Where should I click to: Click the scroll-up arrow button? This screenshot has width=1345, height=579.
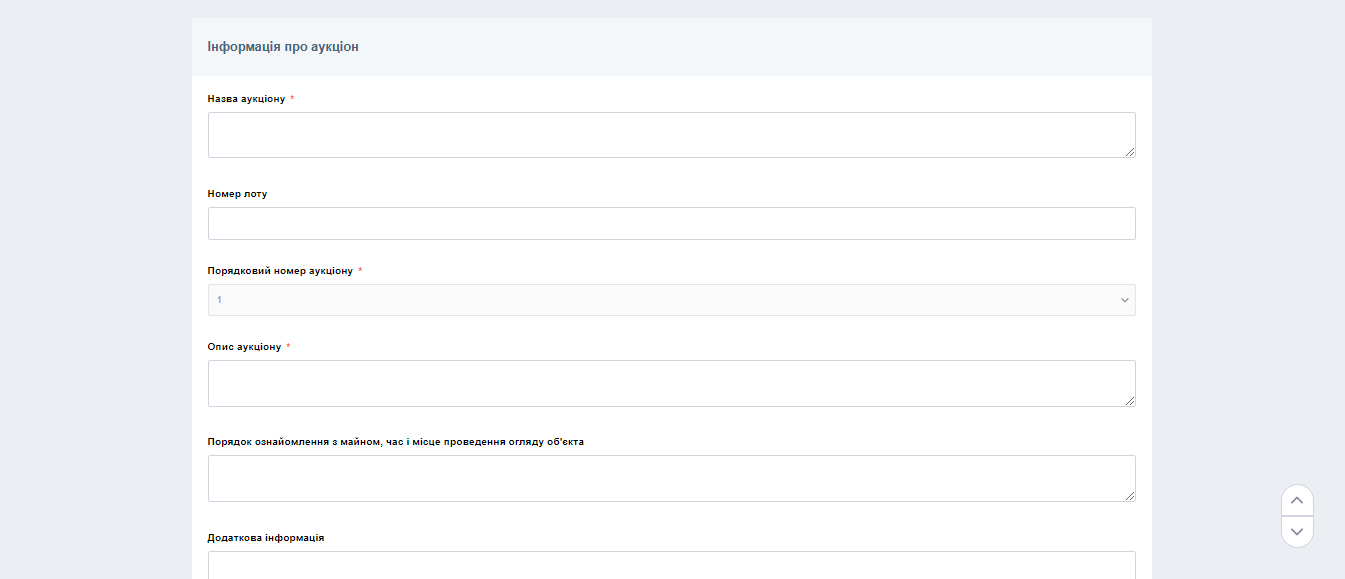point(1297,500)
